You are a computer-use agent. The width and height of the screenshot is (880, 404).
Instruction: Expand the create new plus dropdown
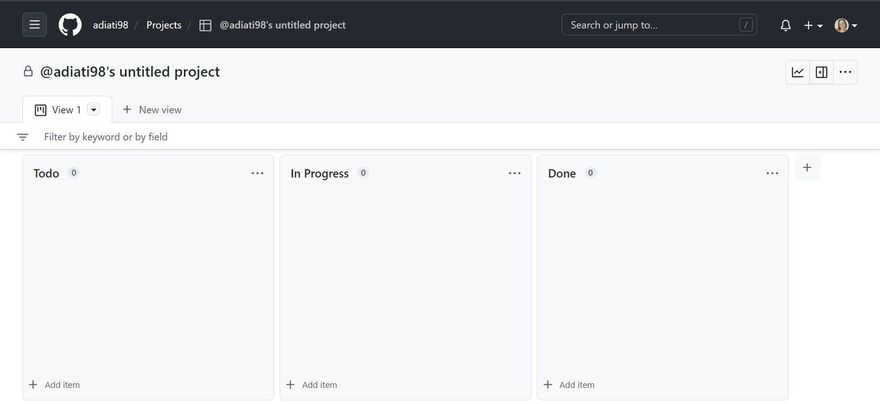(x=813, y=25)
